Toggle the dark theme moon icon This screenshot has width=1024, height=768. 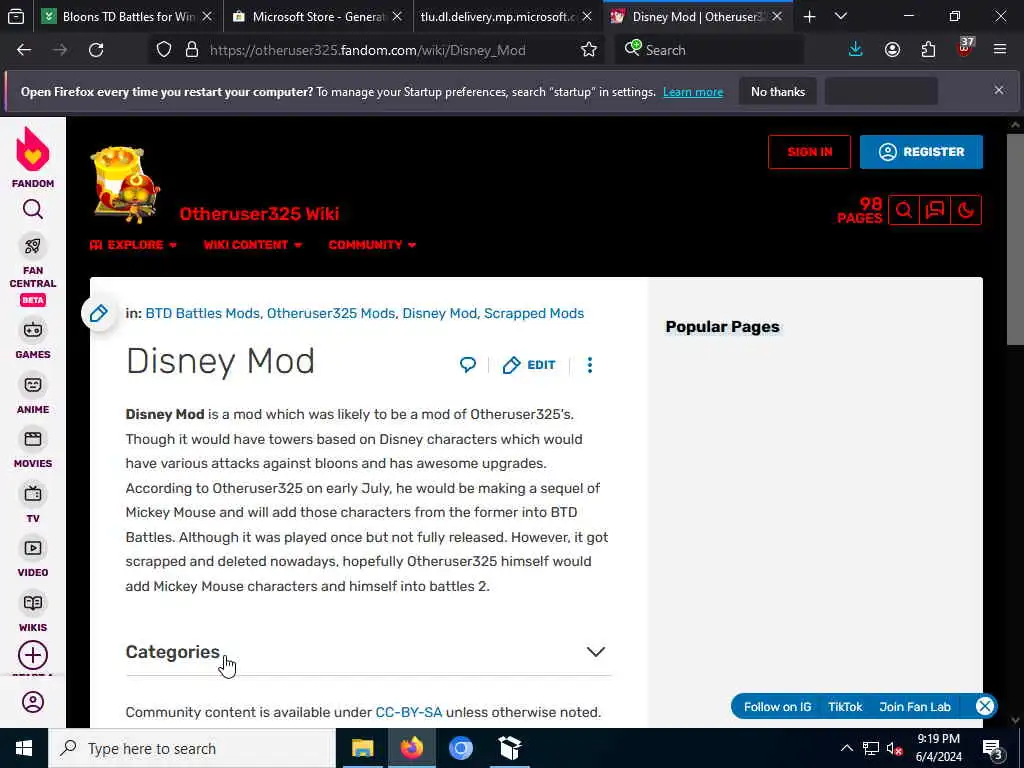[966, 210]
